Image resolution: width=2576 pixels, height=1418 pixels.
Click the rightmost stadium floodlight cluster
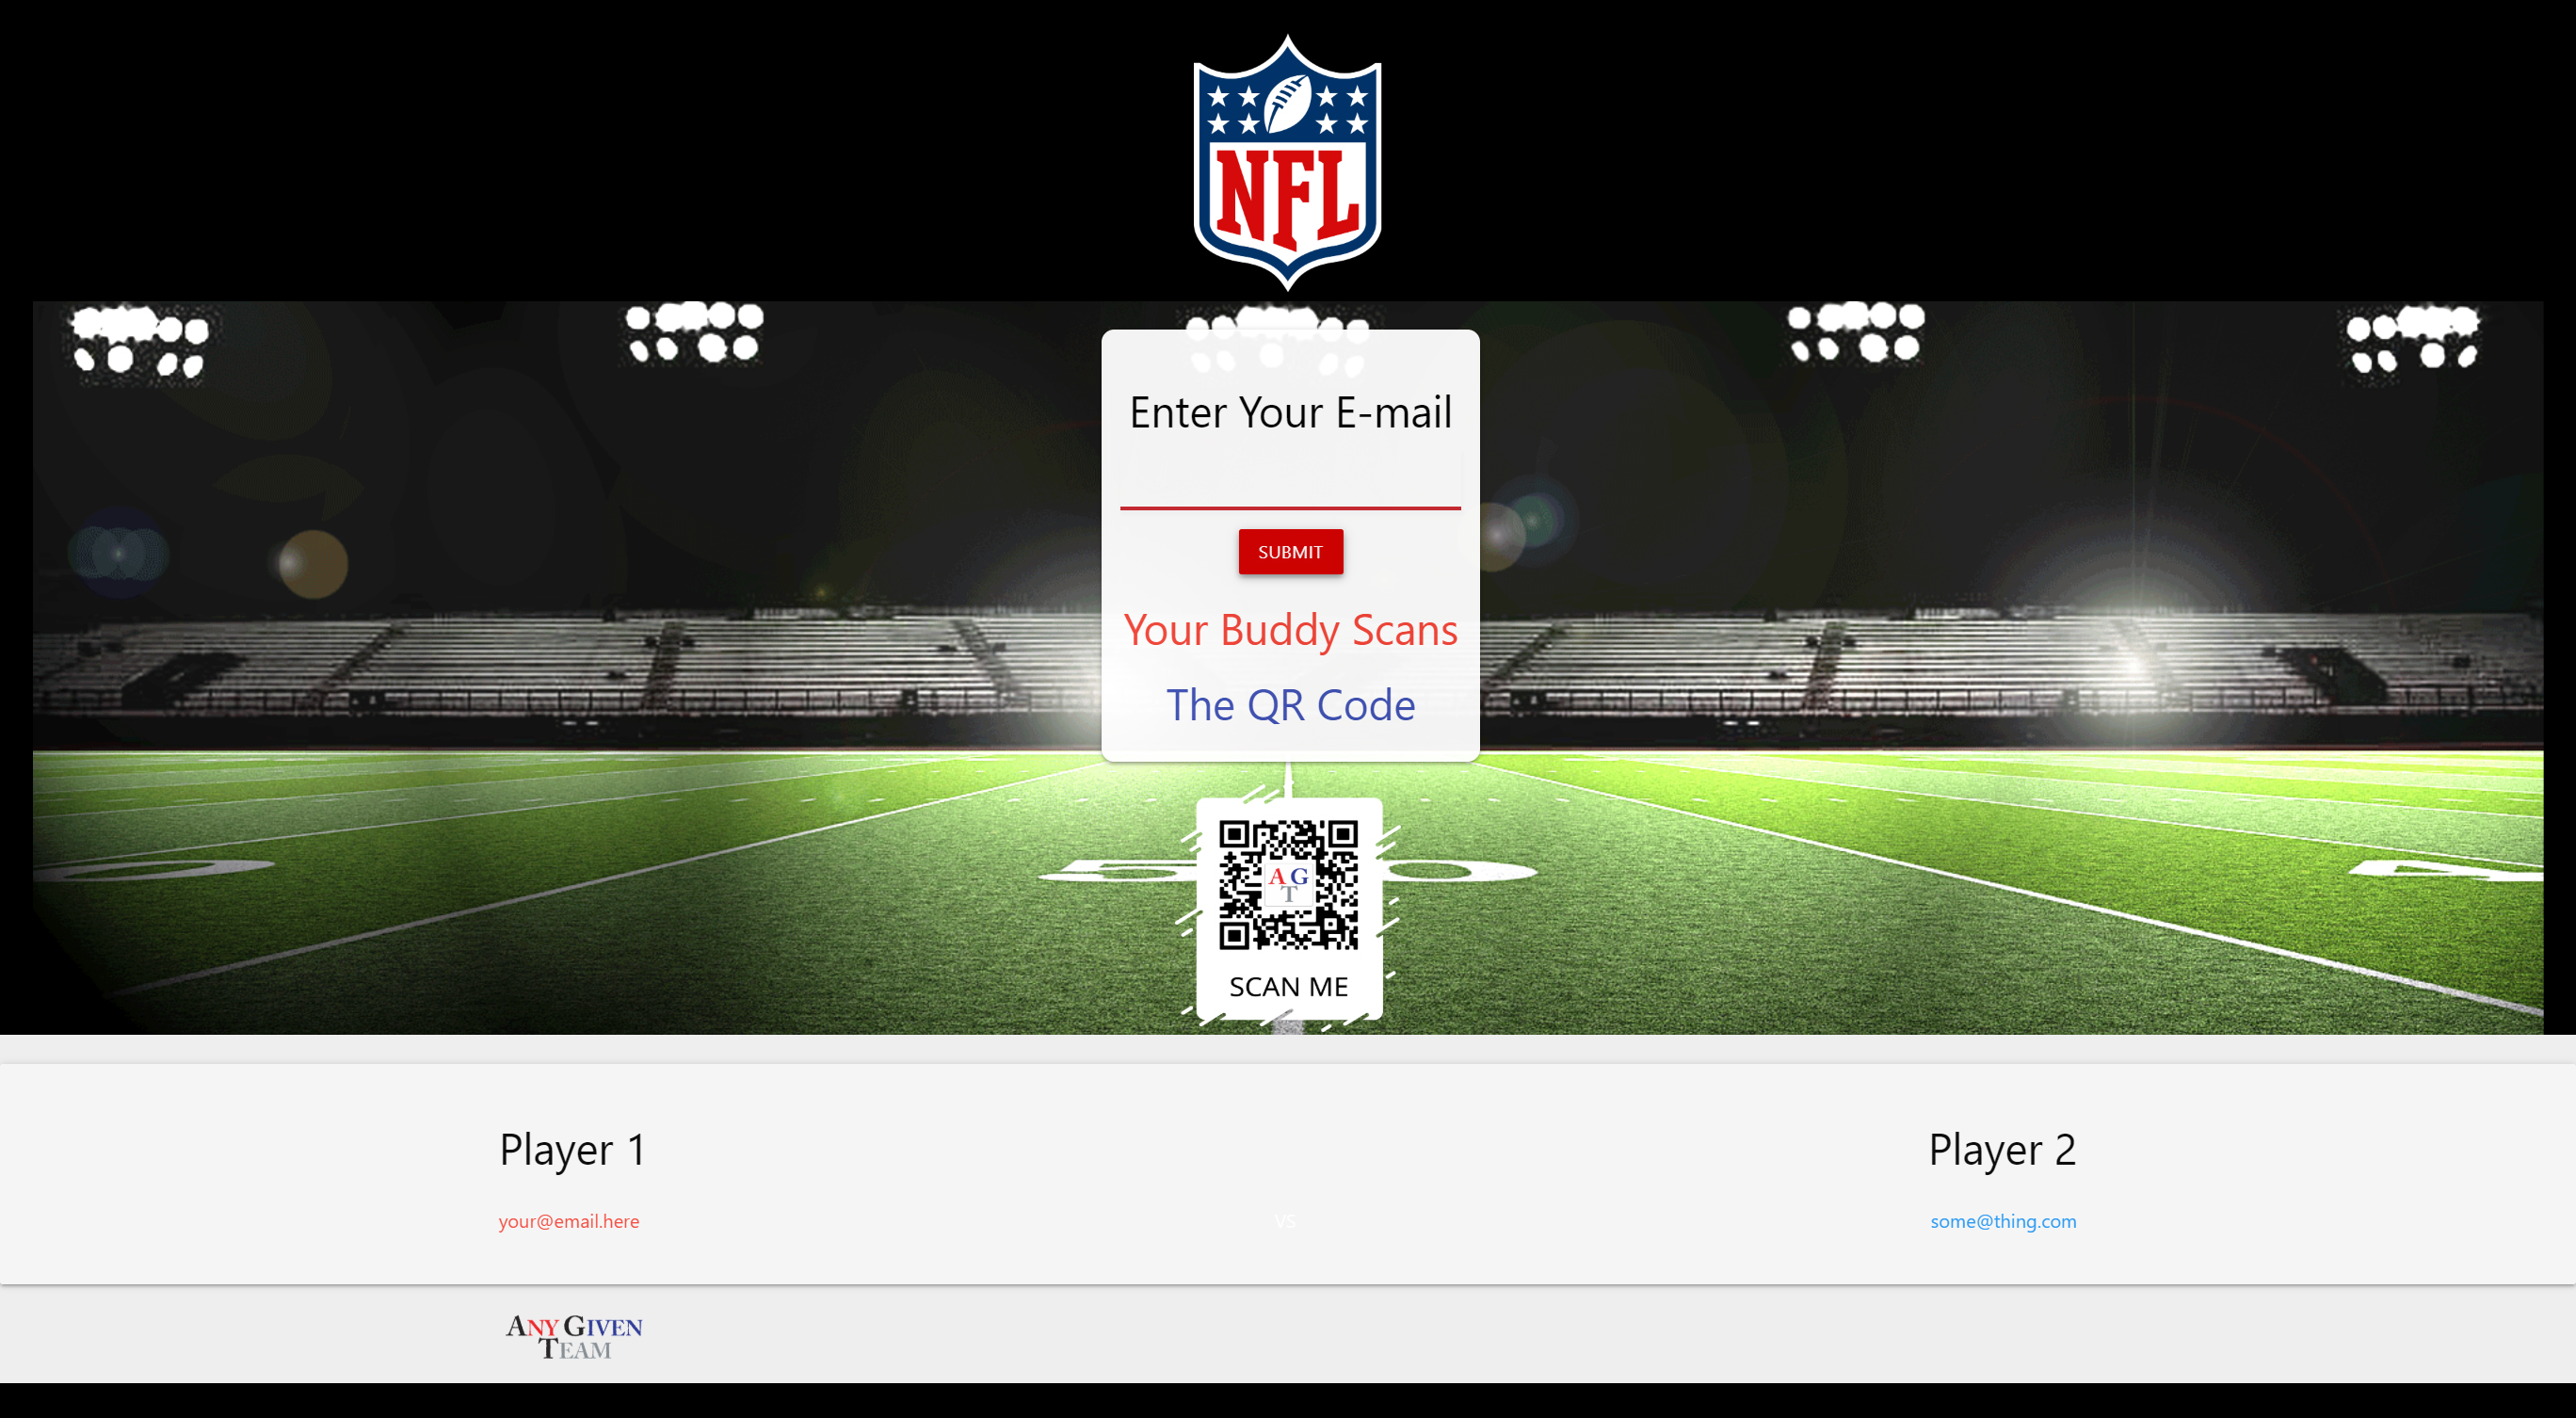coord(2410,338)
